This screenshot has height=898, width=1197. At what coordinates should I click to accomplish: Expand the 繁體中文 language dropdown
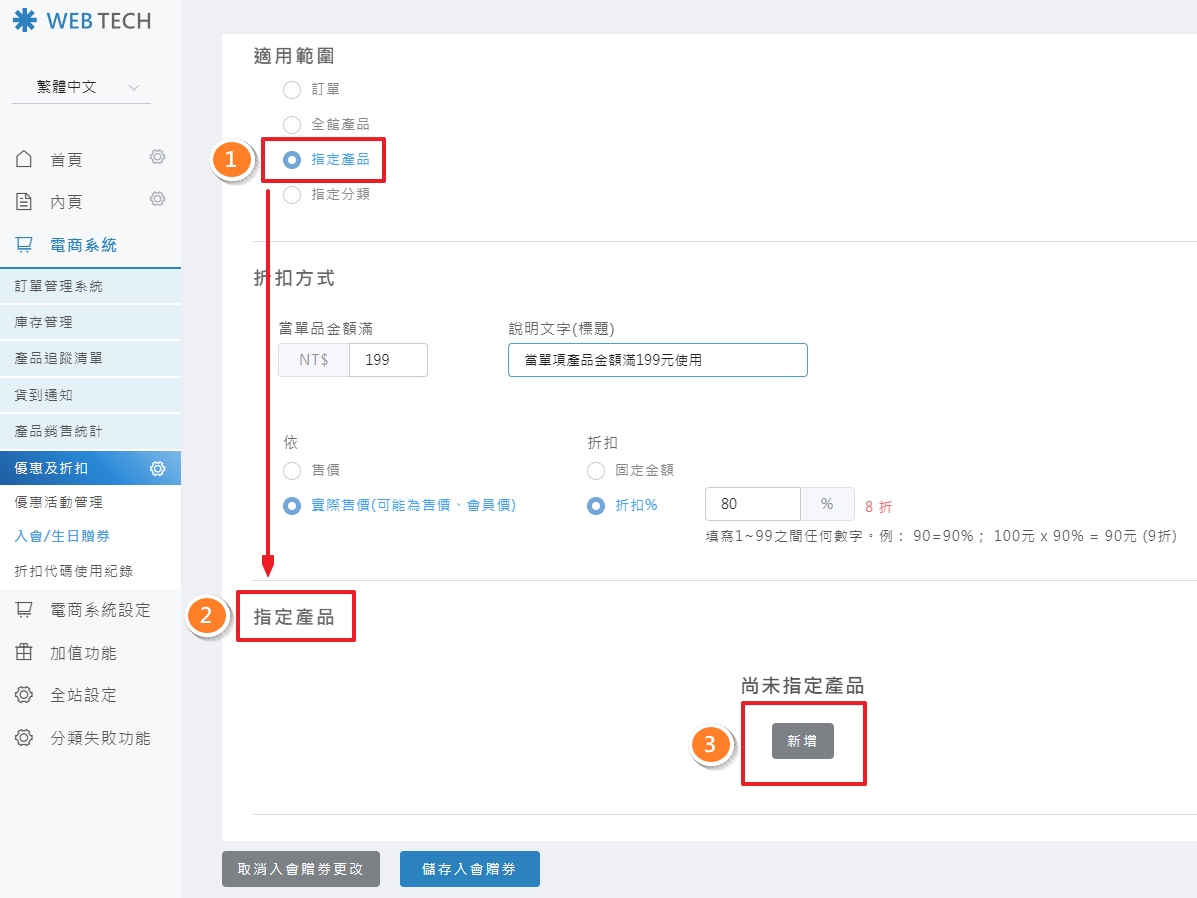81,88
